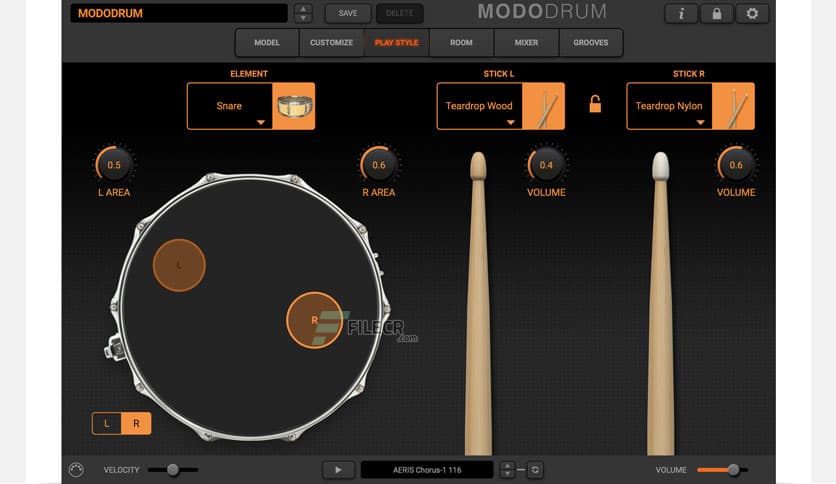Viewport: 836px width, 484px height.
Task: Click the DELETE button
Action: (399, 13)
